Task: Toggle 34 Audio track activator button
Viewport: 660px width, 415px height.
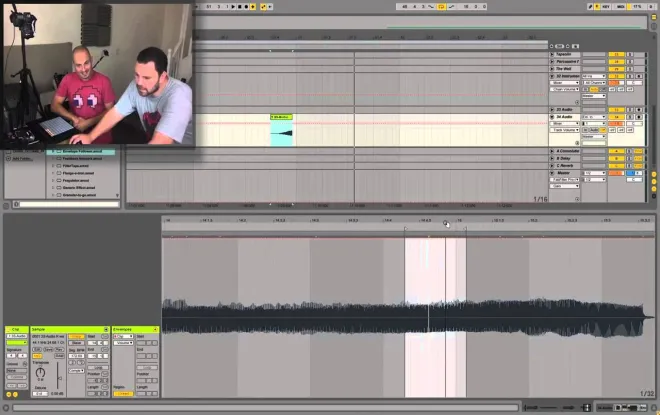Action: click(617, 117)
